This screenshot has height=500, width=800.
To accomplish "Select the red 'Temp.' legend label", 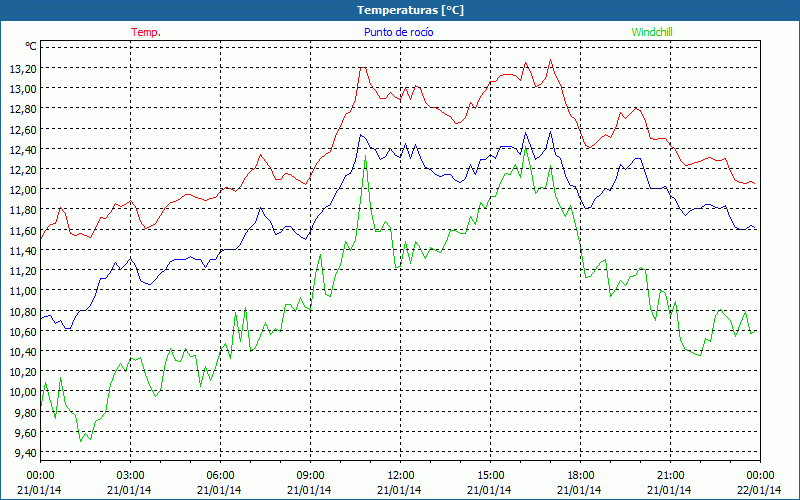I will pyautogui.click(x=146, y=32).
